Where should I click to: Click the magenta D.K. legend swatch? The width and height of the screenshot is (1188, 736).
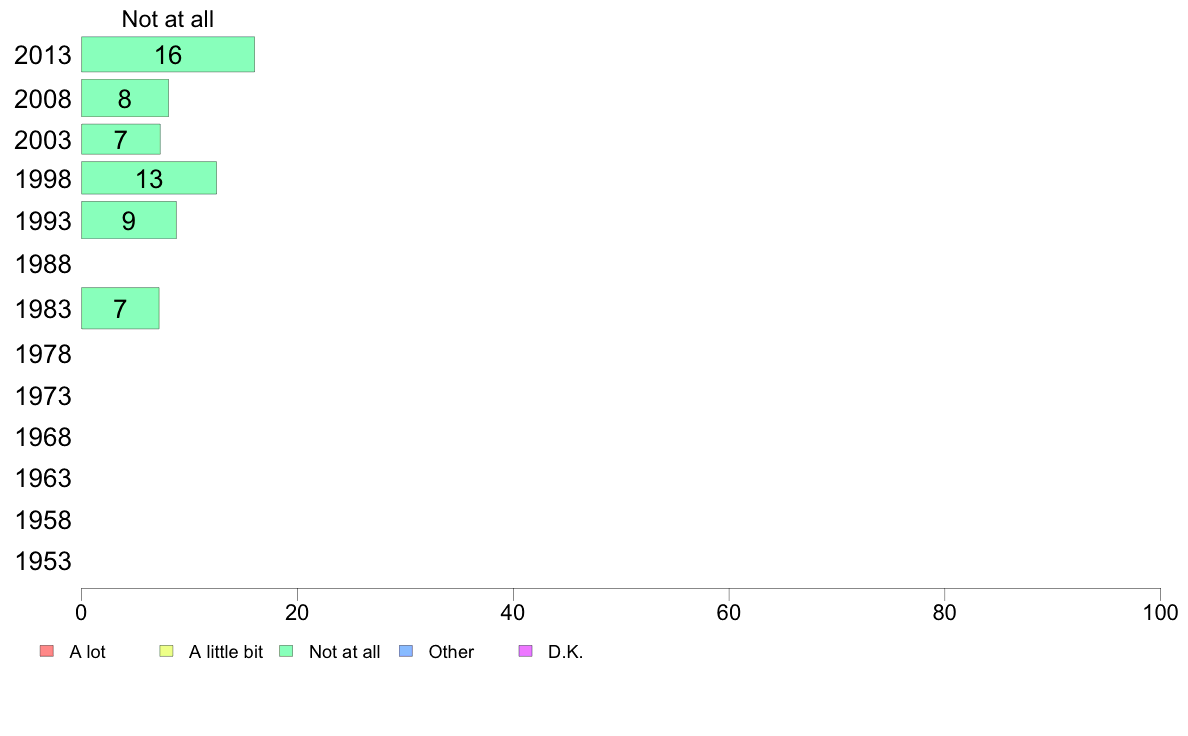pos(526,651)
